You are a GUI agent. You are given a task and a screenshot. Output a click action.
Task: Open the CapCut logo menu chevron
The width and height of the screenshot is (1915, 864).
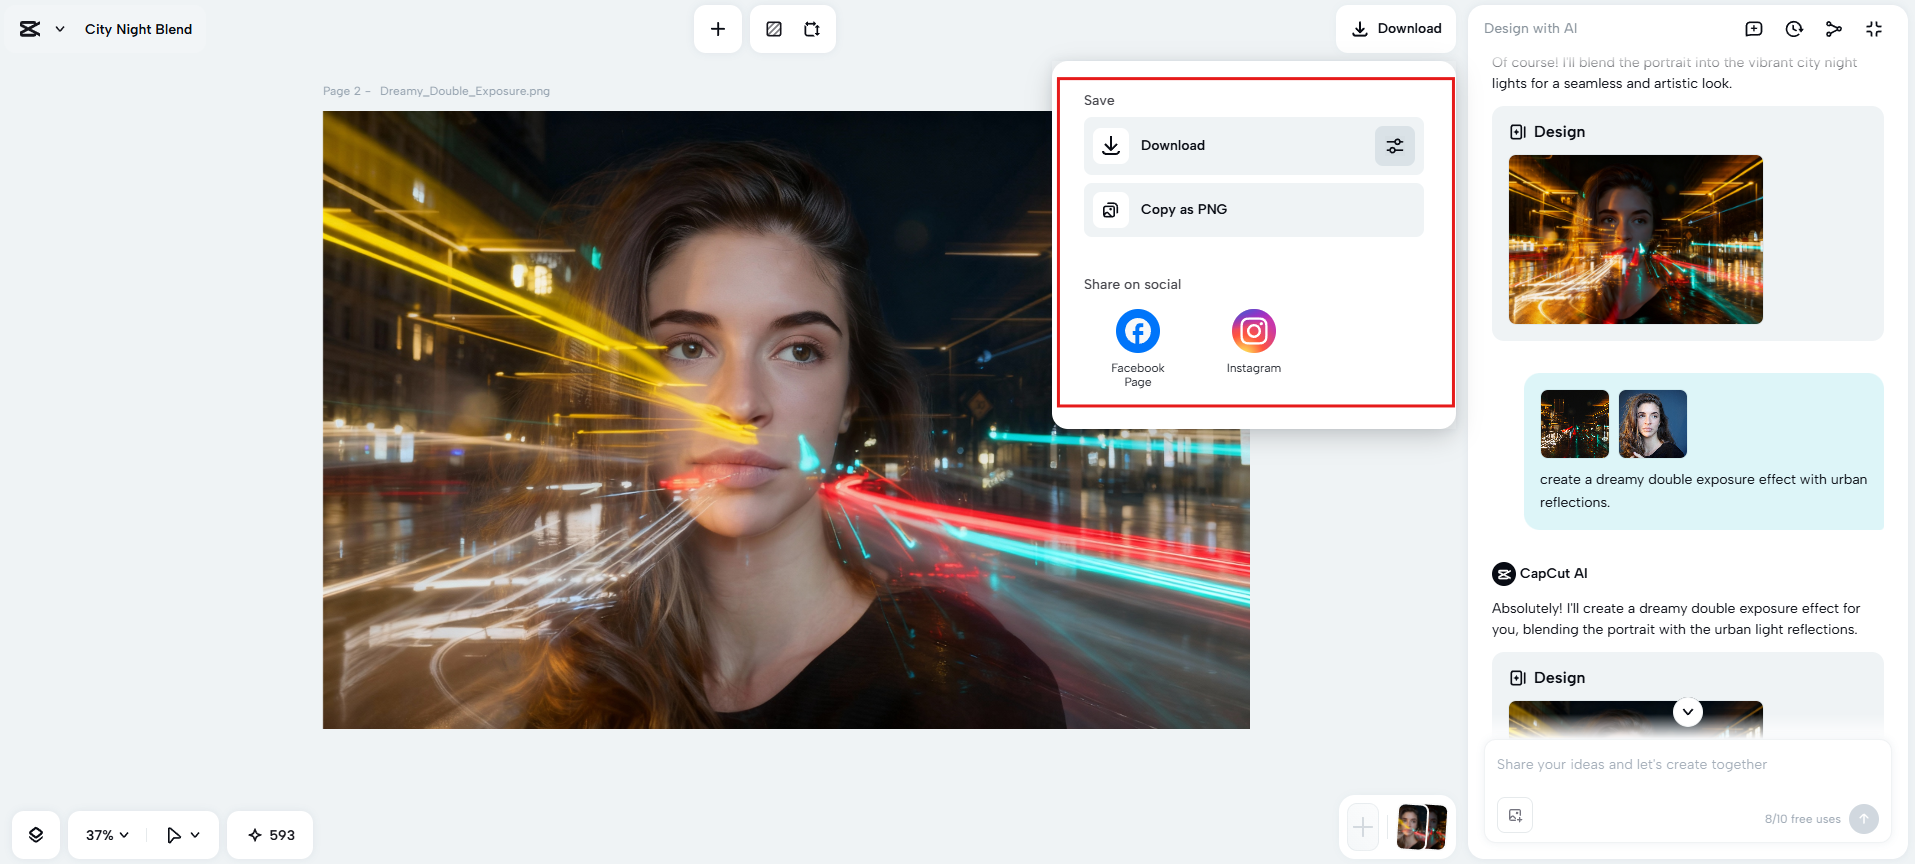60,29
